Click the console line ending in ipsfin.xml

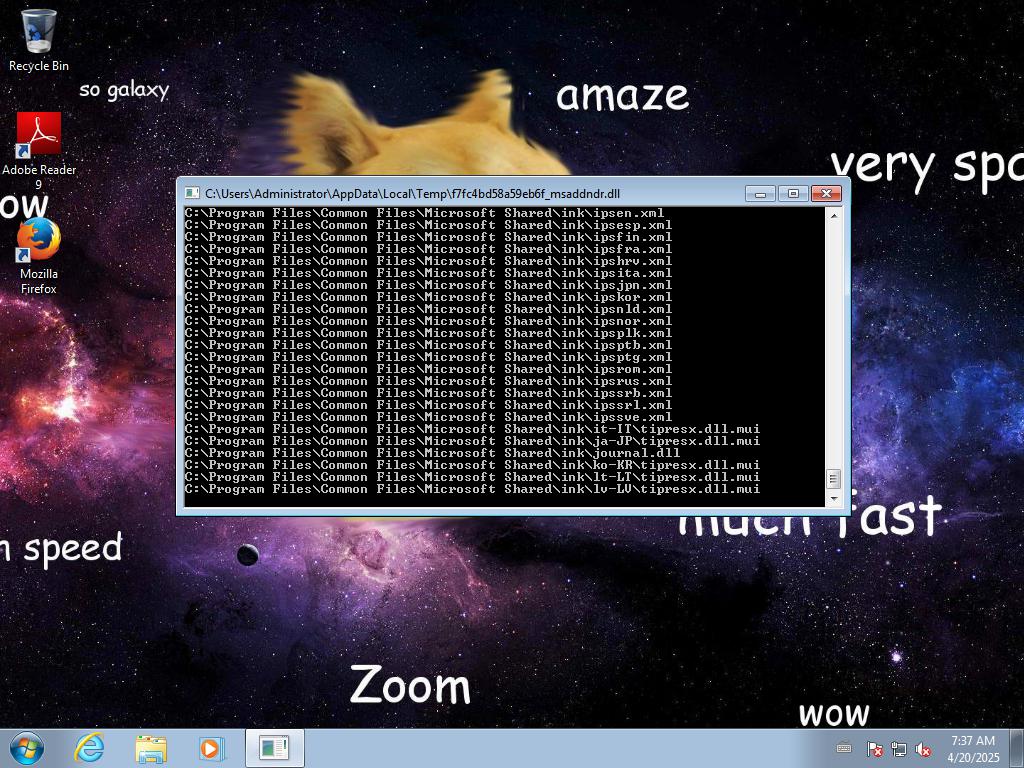428,237
